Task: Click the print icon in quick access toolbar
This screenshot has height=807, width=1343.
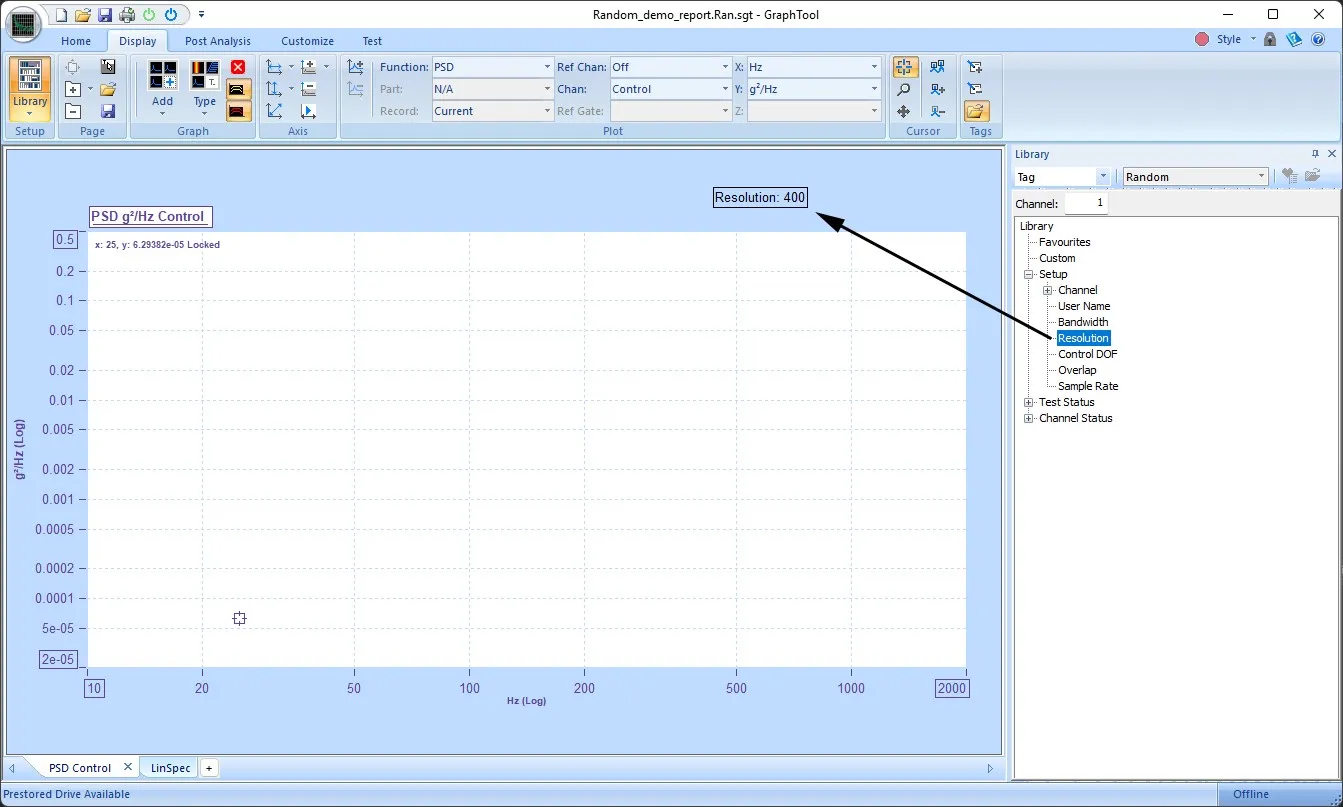Action: [128, 14]
